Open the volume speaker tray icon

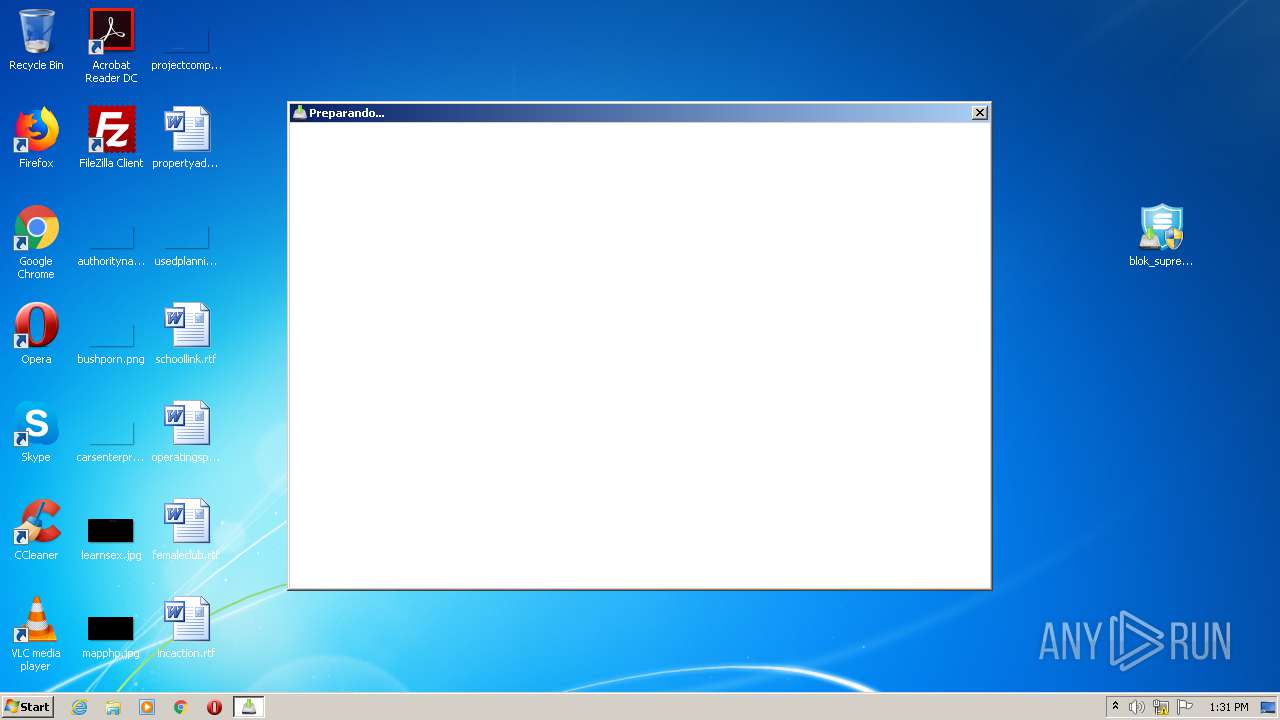[1137, 707]
